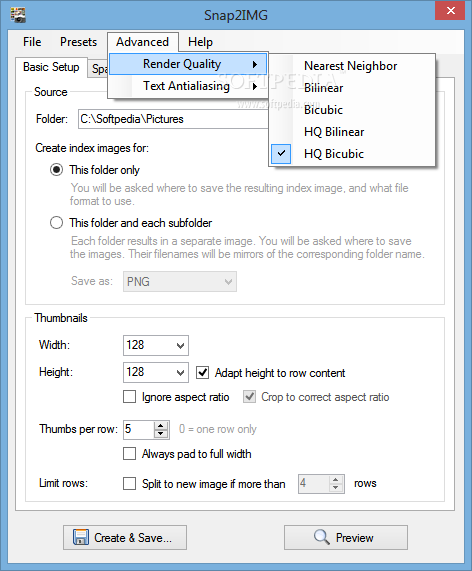Click the Preview button

(346, 537)
